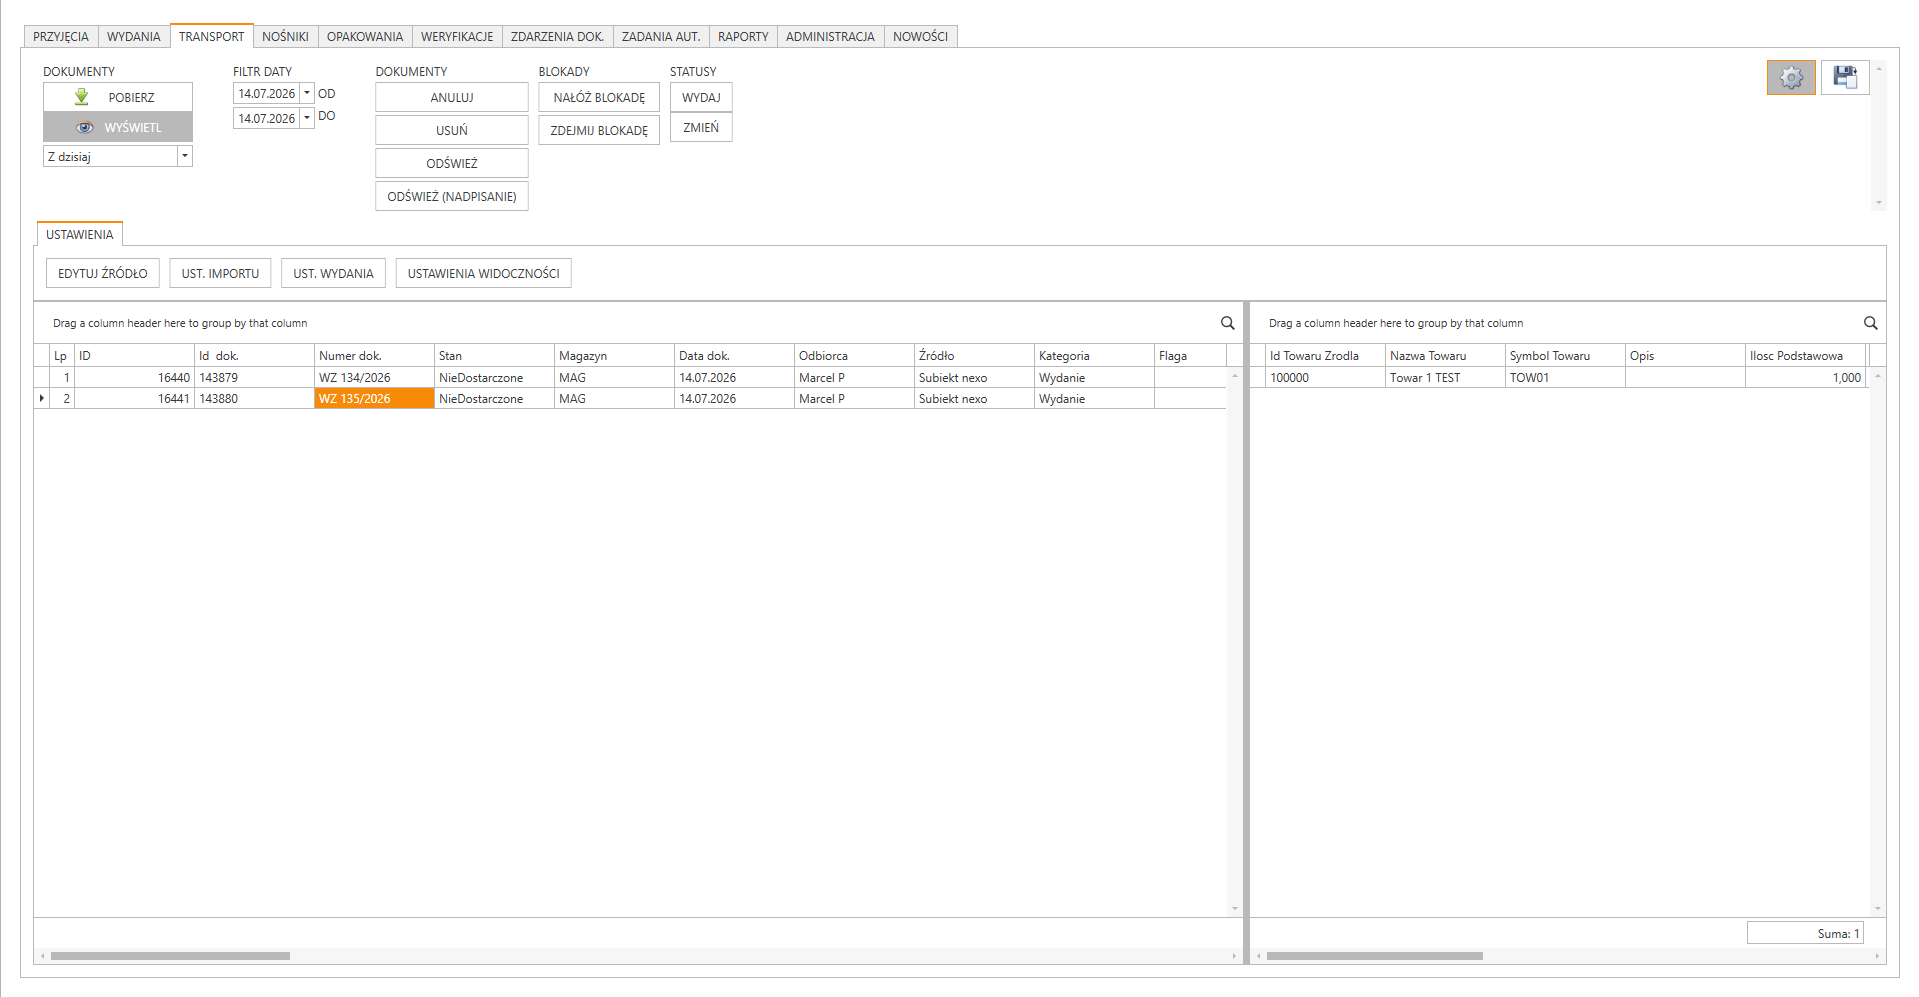Image resolution: width=1919 pixels, height=997 pixels.
Task: Select the ZADANIA AUT. tab
Action: coord(661,36)
